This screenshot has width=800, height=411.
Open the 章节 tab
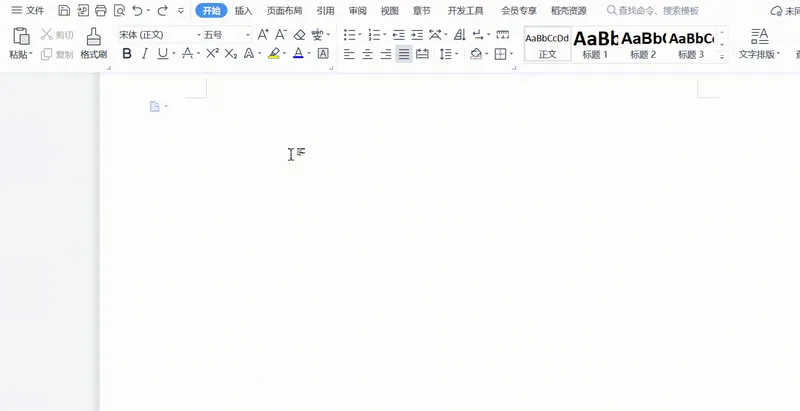tap(421, 11)
